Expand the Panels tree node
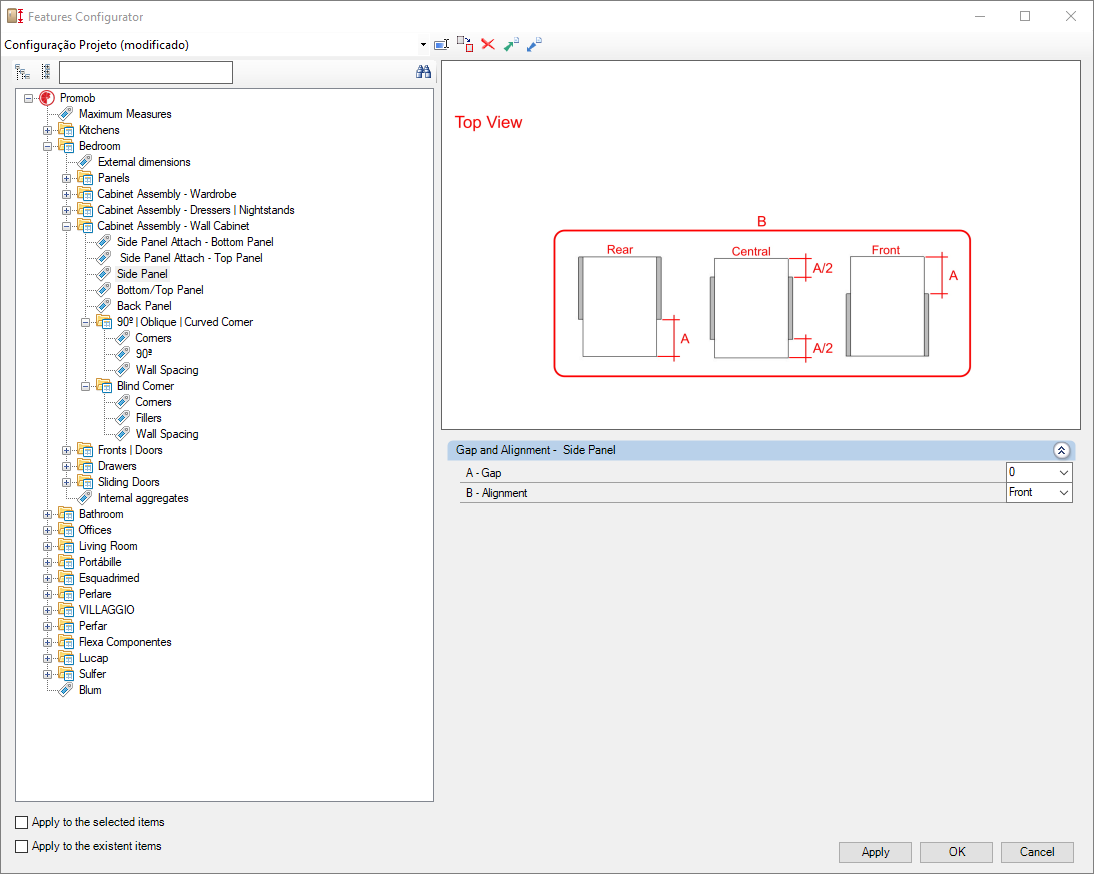 pos(66,179)
